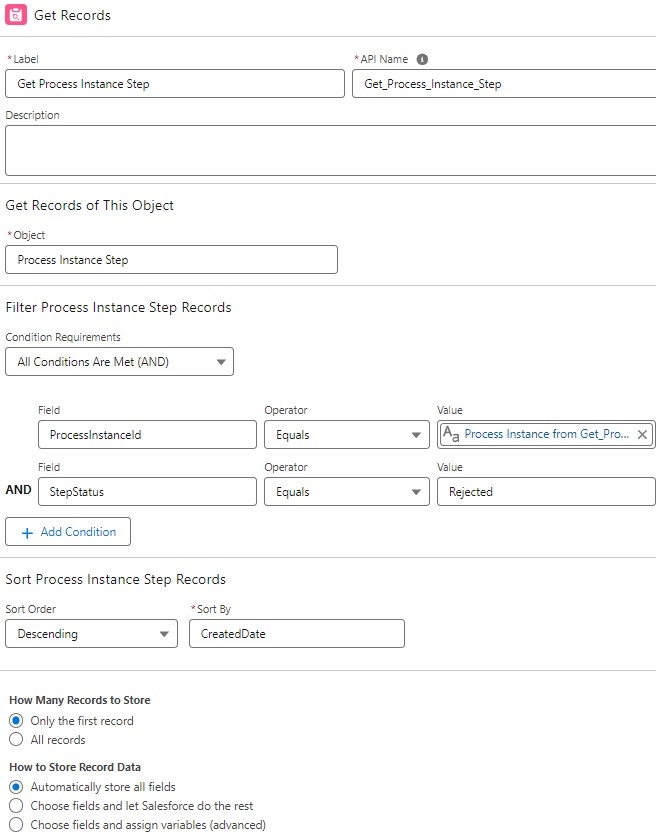Remove the Process Instance value pill
656x837 pixels.
point(642,435)
